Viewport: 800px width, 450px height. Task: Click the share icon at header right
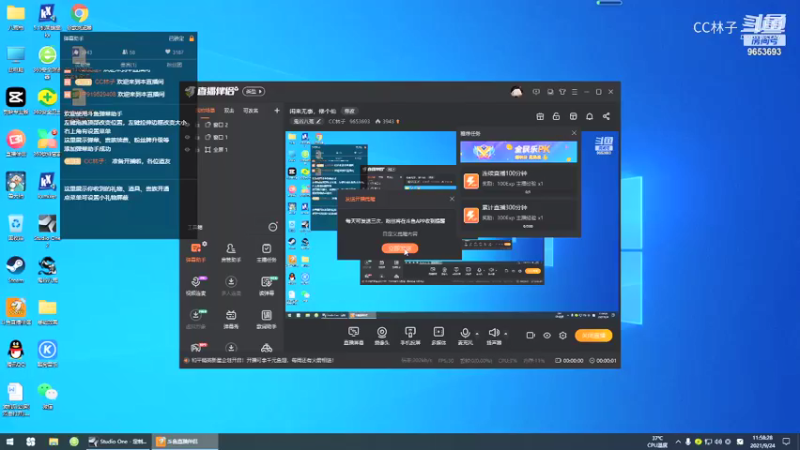coord(606,116)
